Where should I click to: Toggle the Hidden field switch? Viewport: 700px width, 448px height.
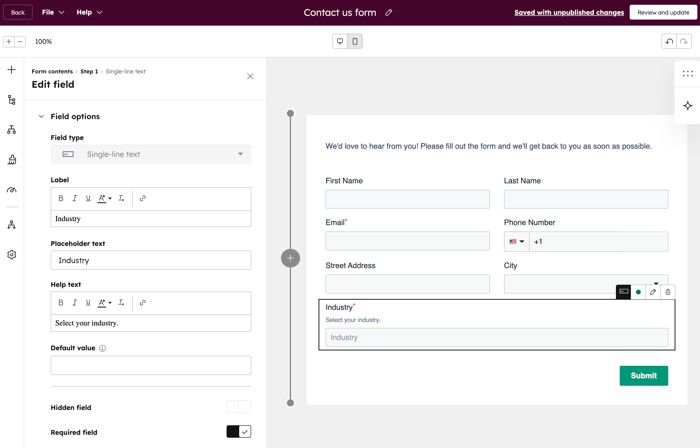pyautogui.click(x=238, y=407)
